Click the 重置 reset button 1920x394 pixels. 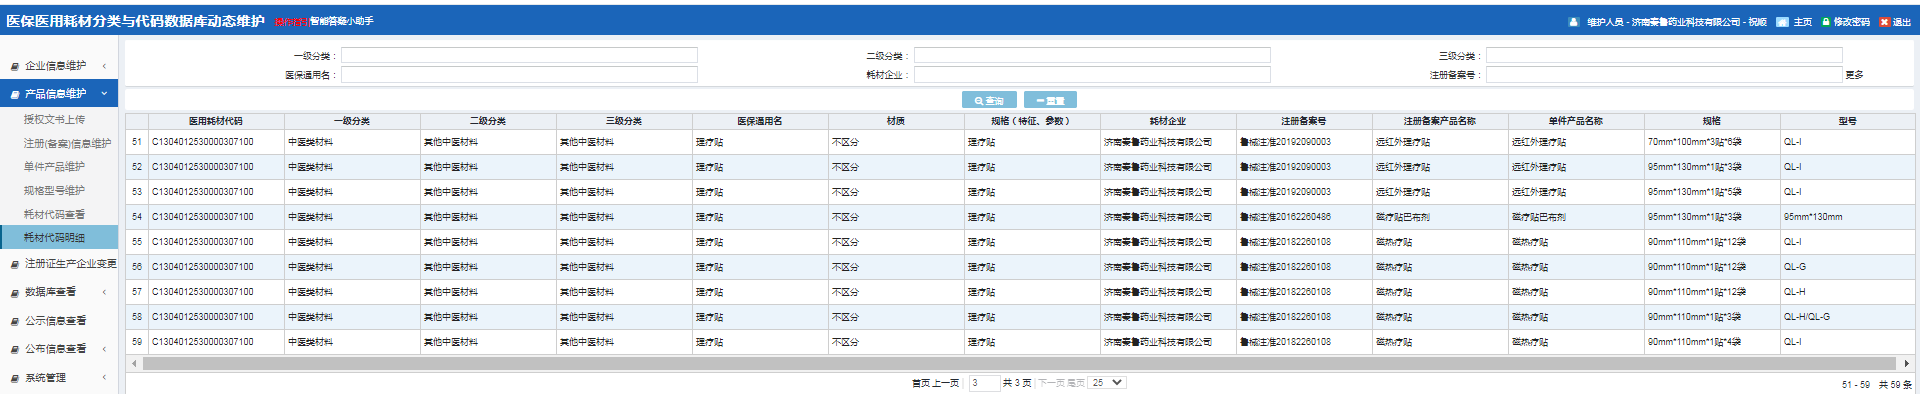pos(1050,100)
